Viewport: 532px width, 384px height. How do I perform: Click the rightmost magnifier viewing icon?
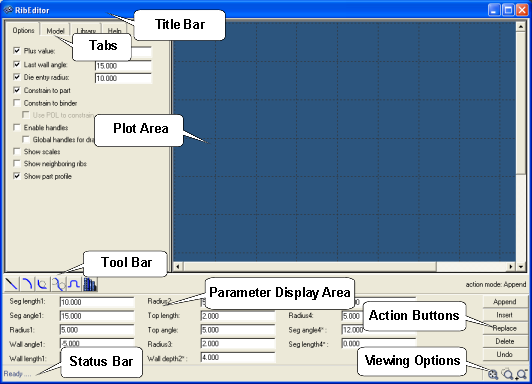coord(522,374)
